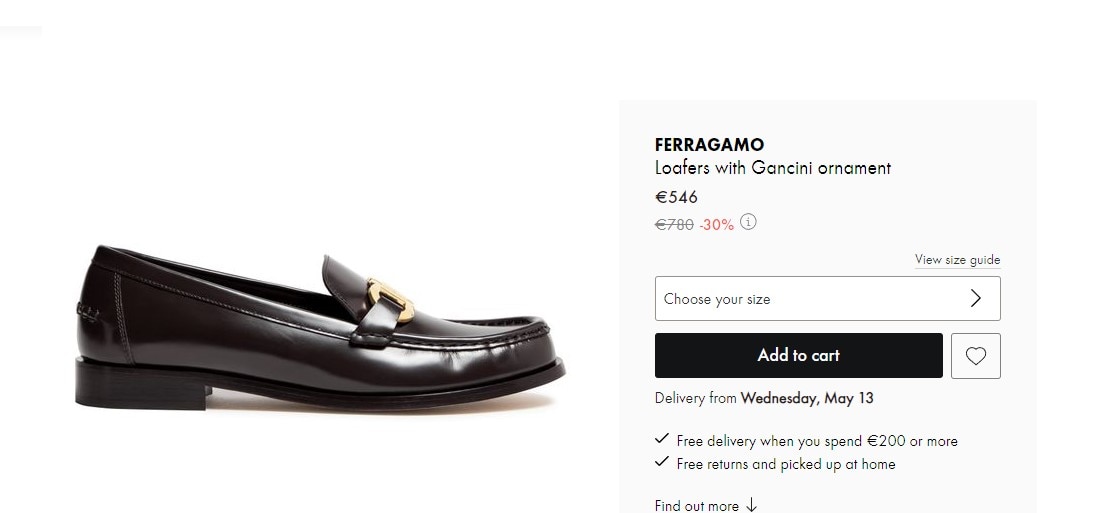
Task: Click the down arrow beside Find out more
Action: (x=752, y=505)
